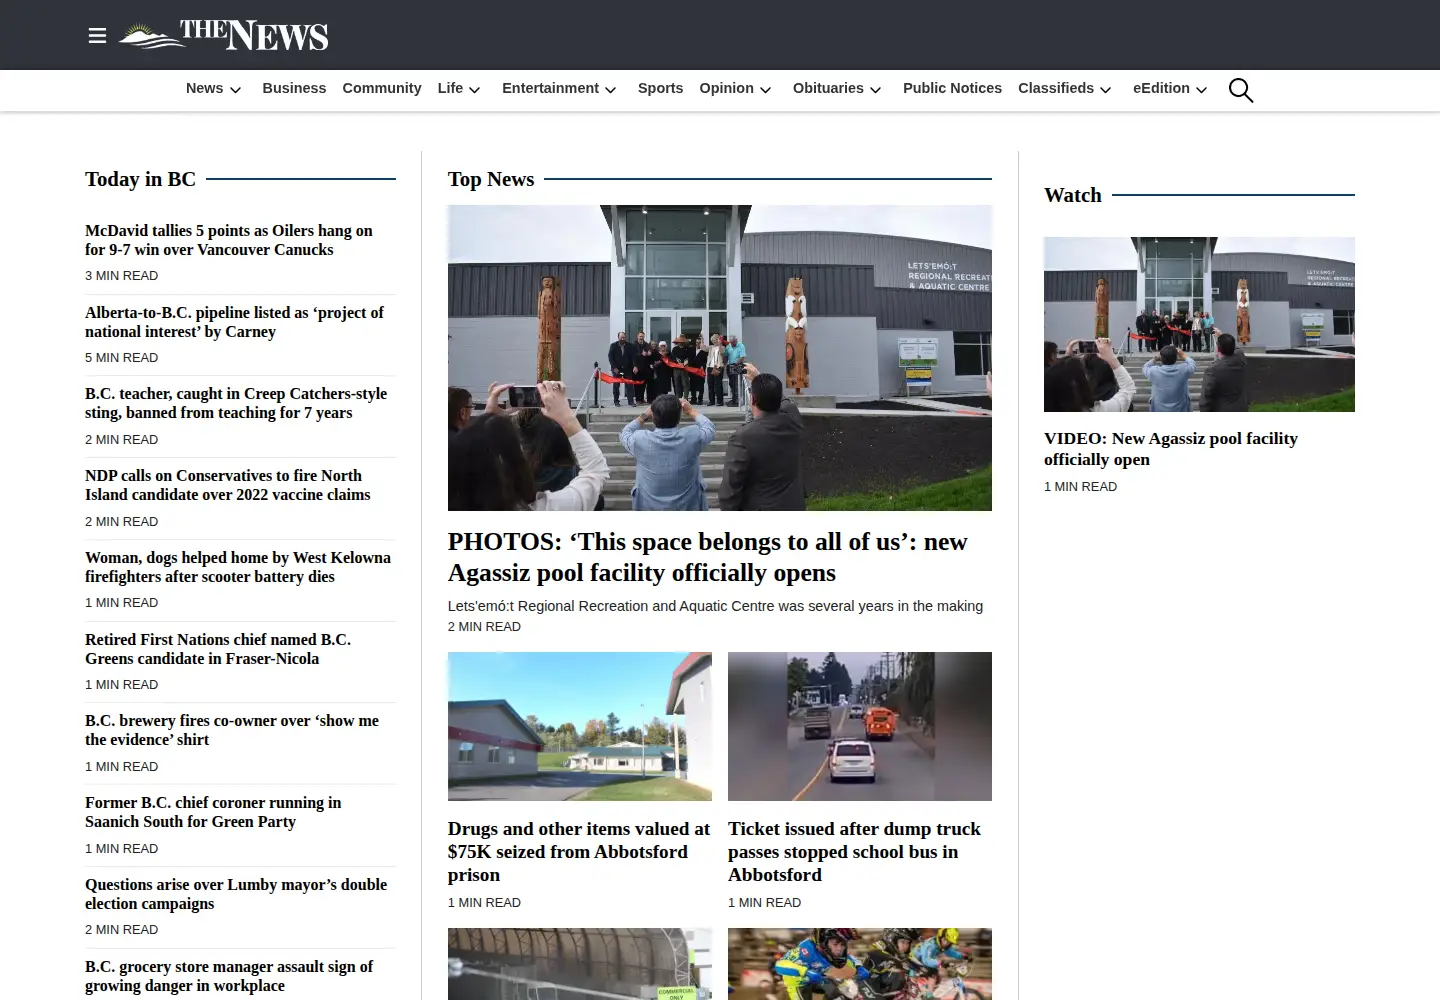Read B.C. brewery fires co-owner story
Screen dimensions: 1440x1000
tap(232, 730)
